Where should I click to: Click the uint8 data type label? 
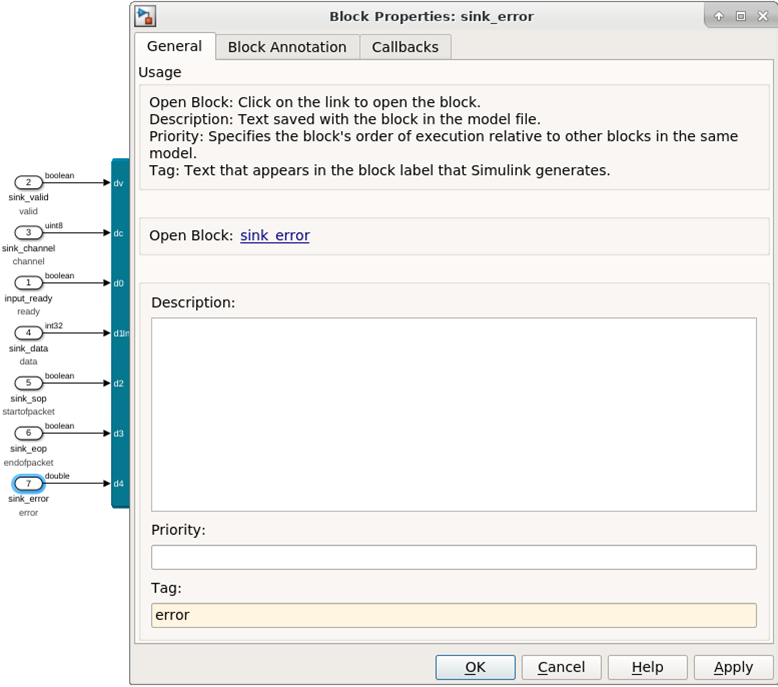pos(54,225)
